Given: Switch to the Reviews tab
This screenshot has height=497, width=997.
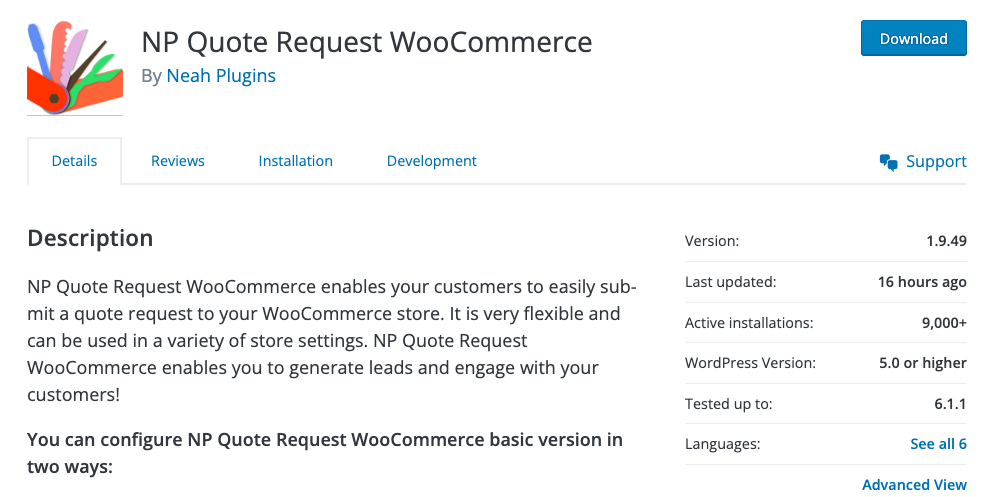Looking at the screenshot, I should click(x=177, y=161).
